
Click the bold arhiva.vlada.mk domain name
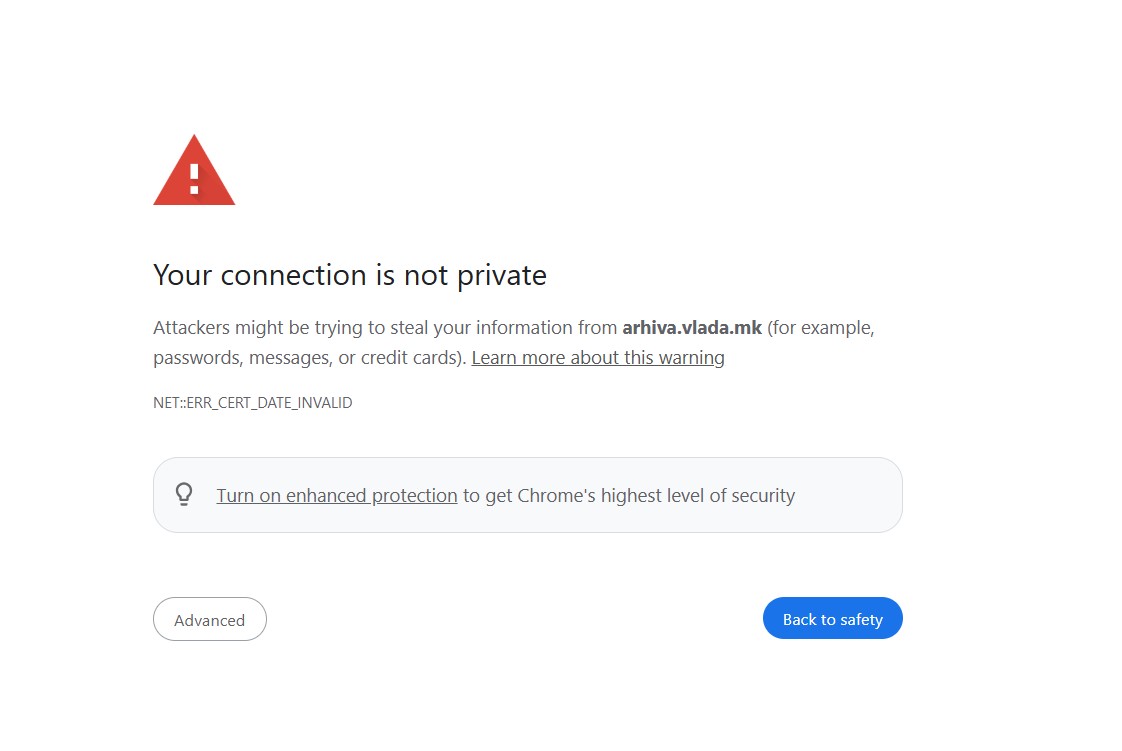tap(692, 328)
